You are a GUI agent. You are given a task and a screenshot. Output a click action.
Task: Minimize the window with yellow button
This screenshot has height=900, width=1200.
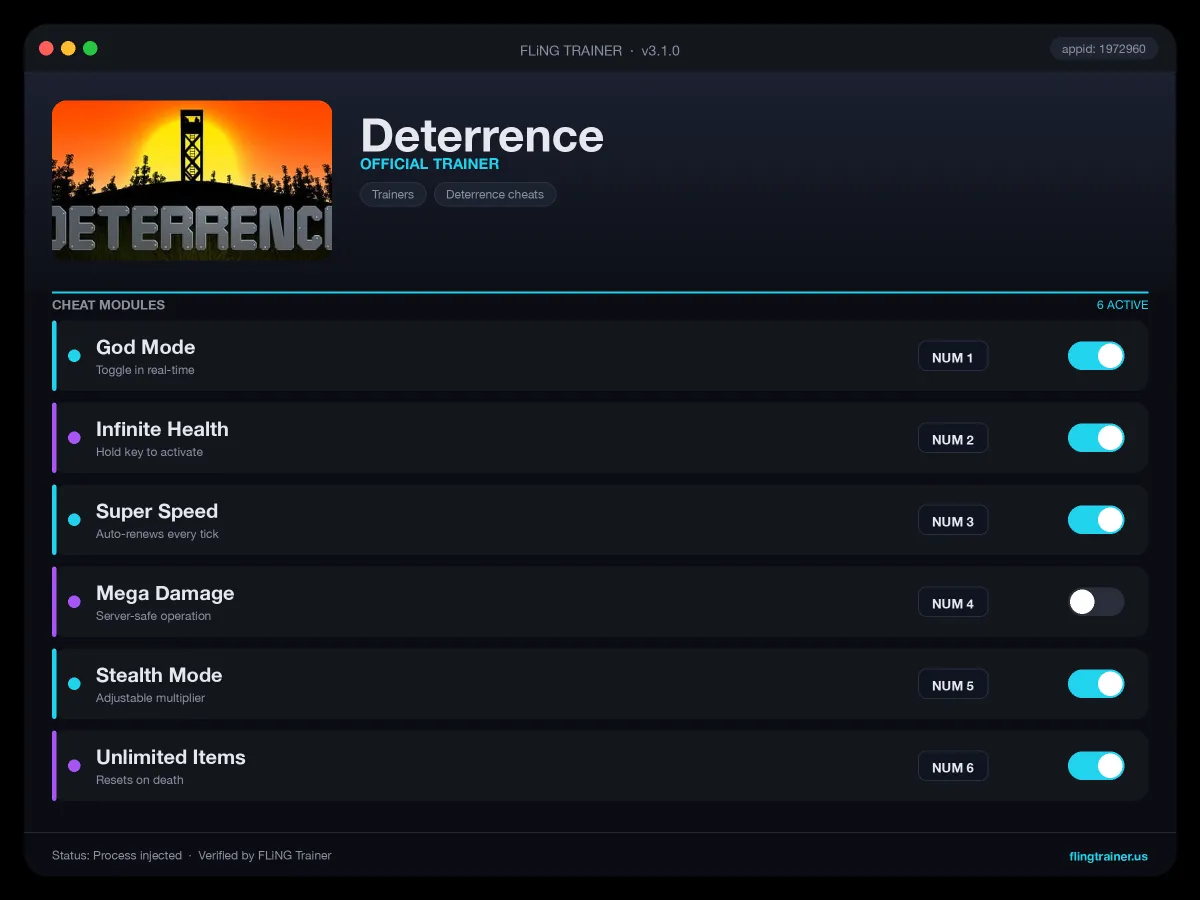point(68,48)
